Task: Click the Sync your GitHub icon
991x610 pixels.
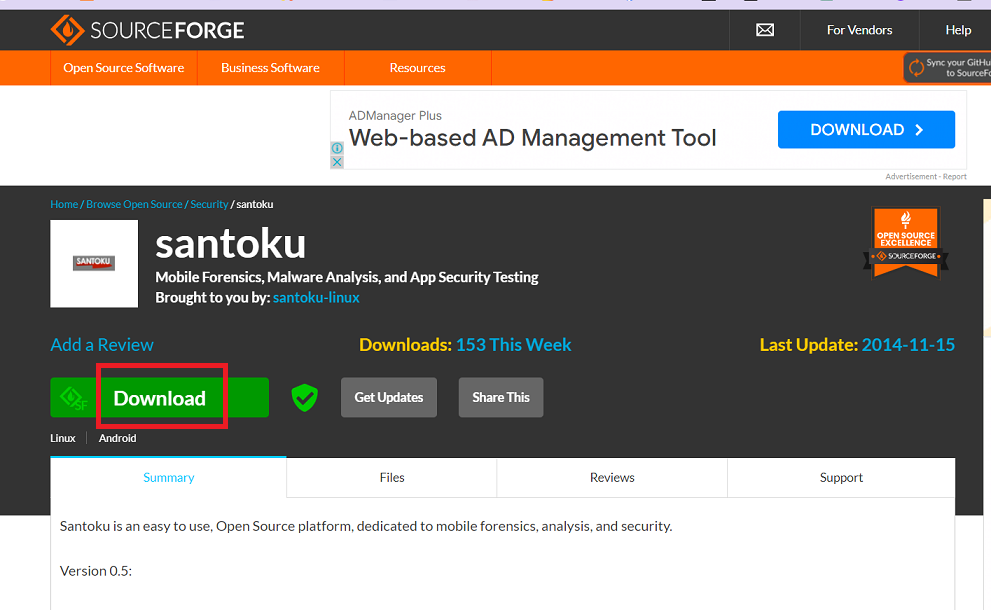Action: click(916, 68)
